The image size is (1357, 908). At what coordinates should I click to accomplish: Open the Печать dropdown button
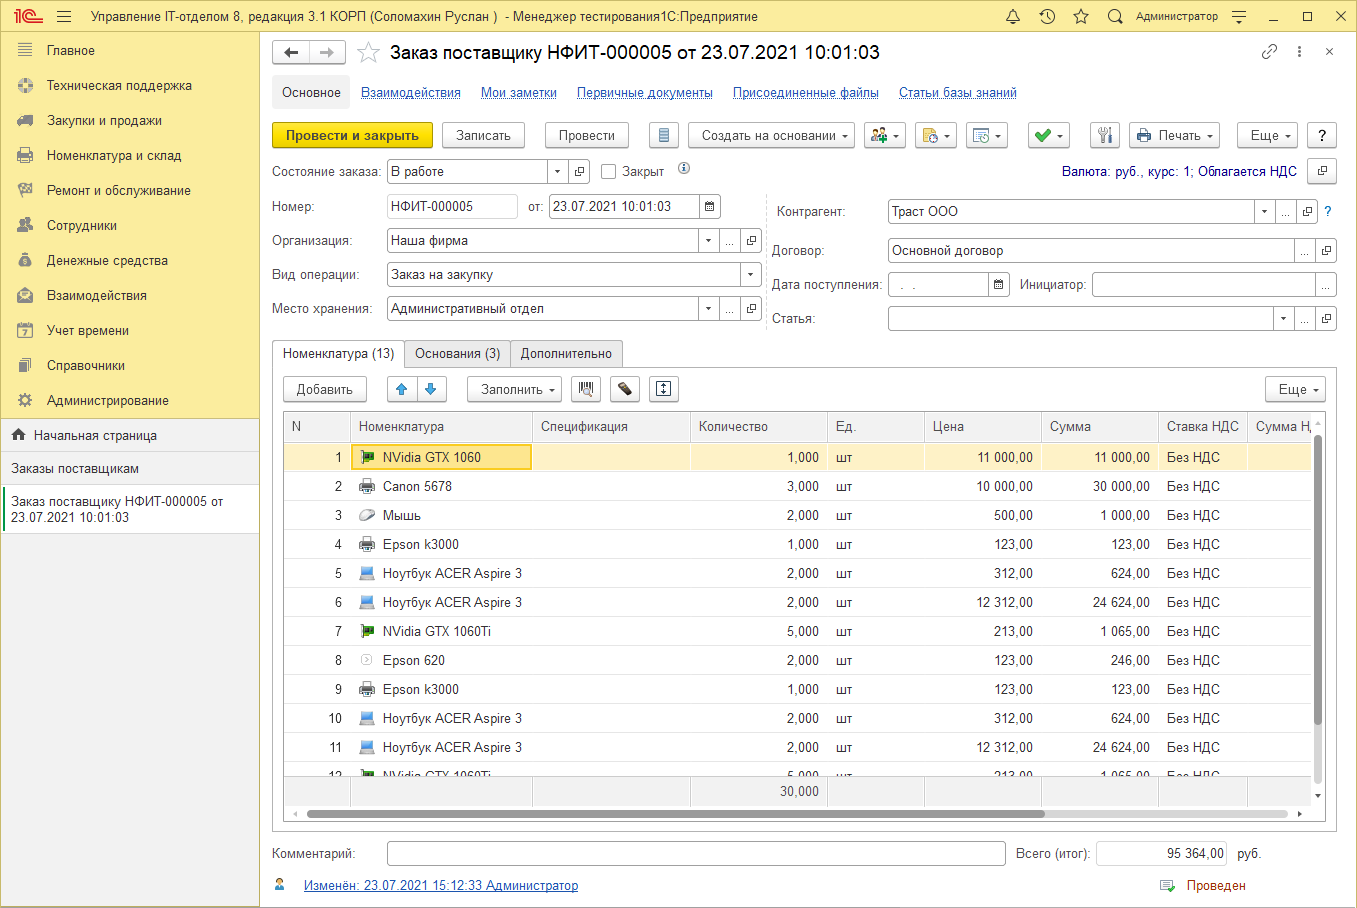tap(1175, 136)
